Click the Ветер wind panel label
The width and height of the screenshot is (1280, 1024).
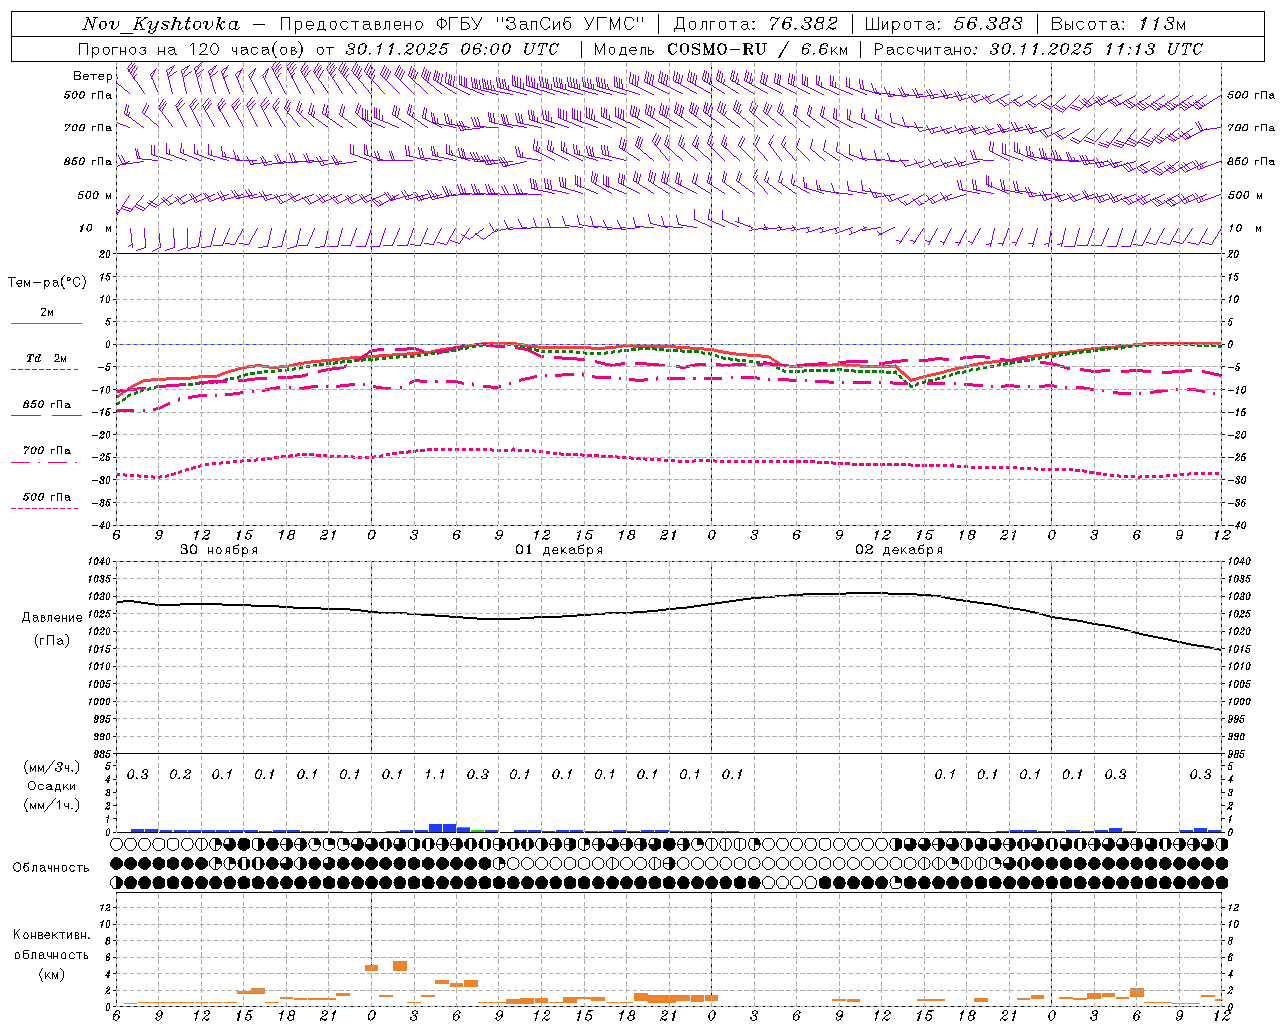[92, 76]
